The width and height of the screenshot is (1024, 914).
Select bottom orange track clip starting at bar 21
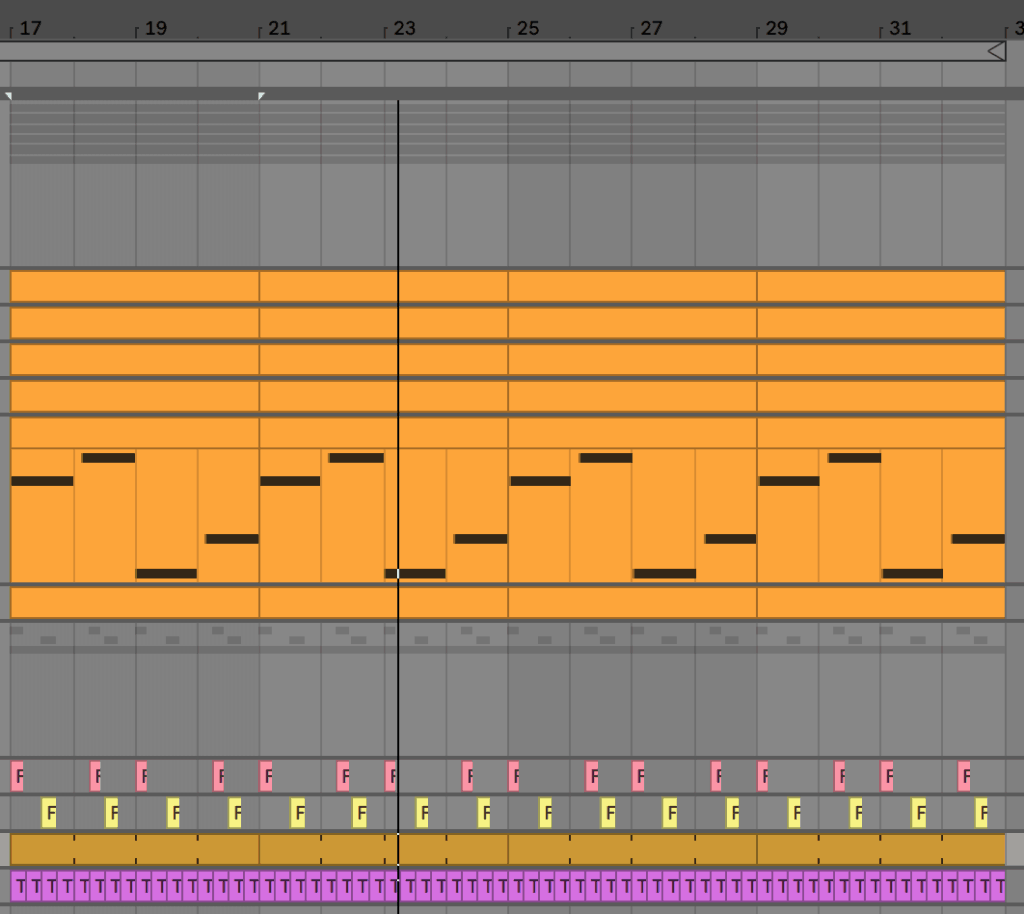[x=383, y=603]
